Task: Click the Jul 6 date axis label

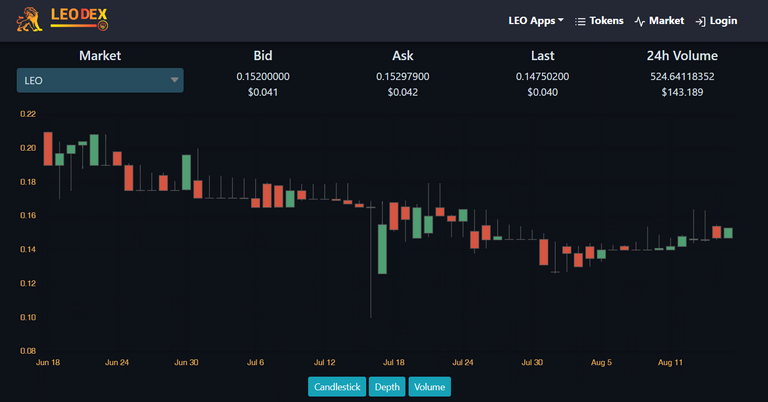Action: click(x=255, y=362)
